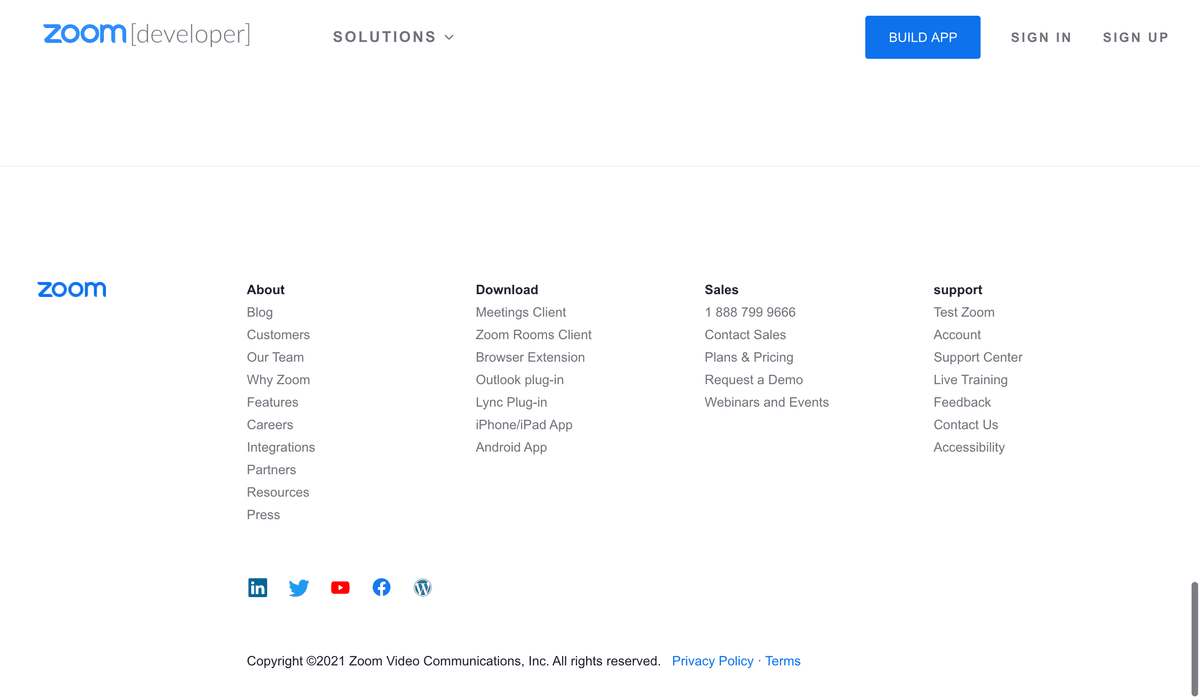Open the Feedback link
Viewport: 1200px width, 698px height.
[x=962, y=402]
